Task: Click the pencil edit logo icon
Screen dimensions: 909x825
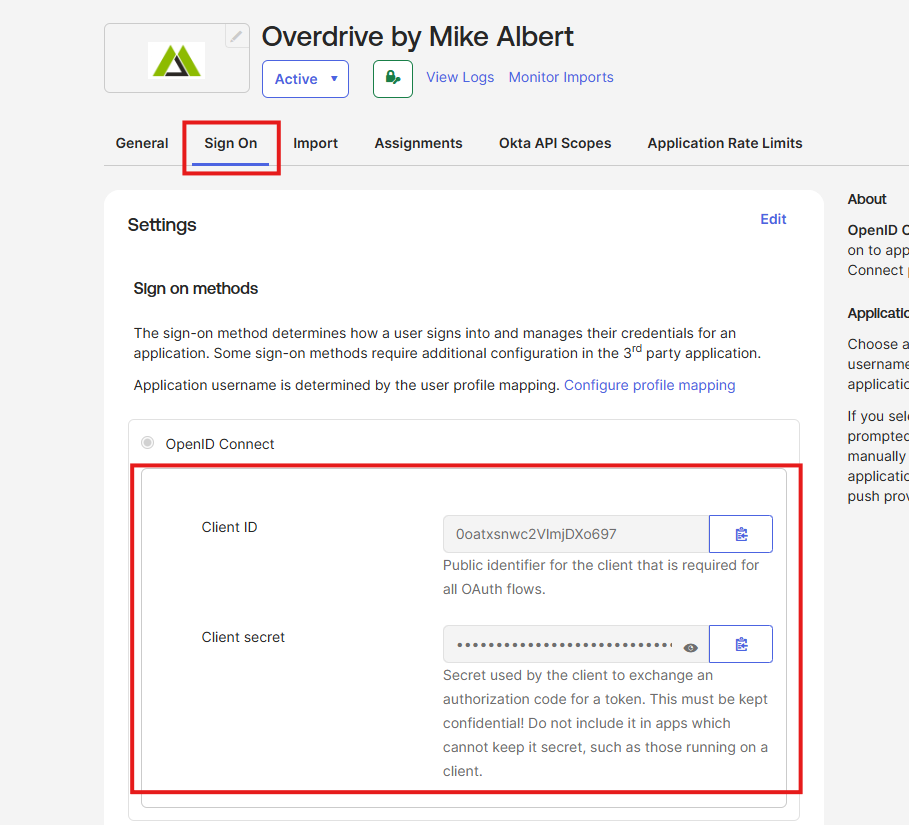Action: (236, 37)
